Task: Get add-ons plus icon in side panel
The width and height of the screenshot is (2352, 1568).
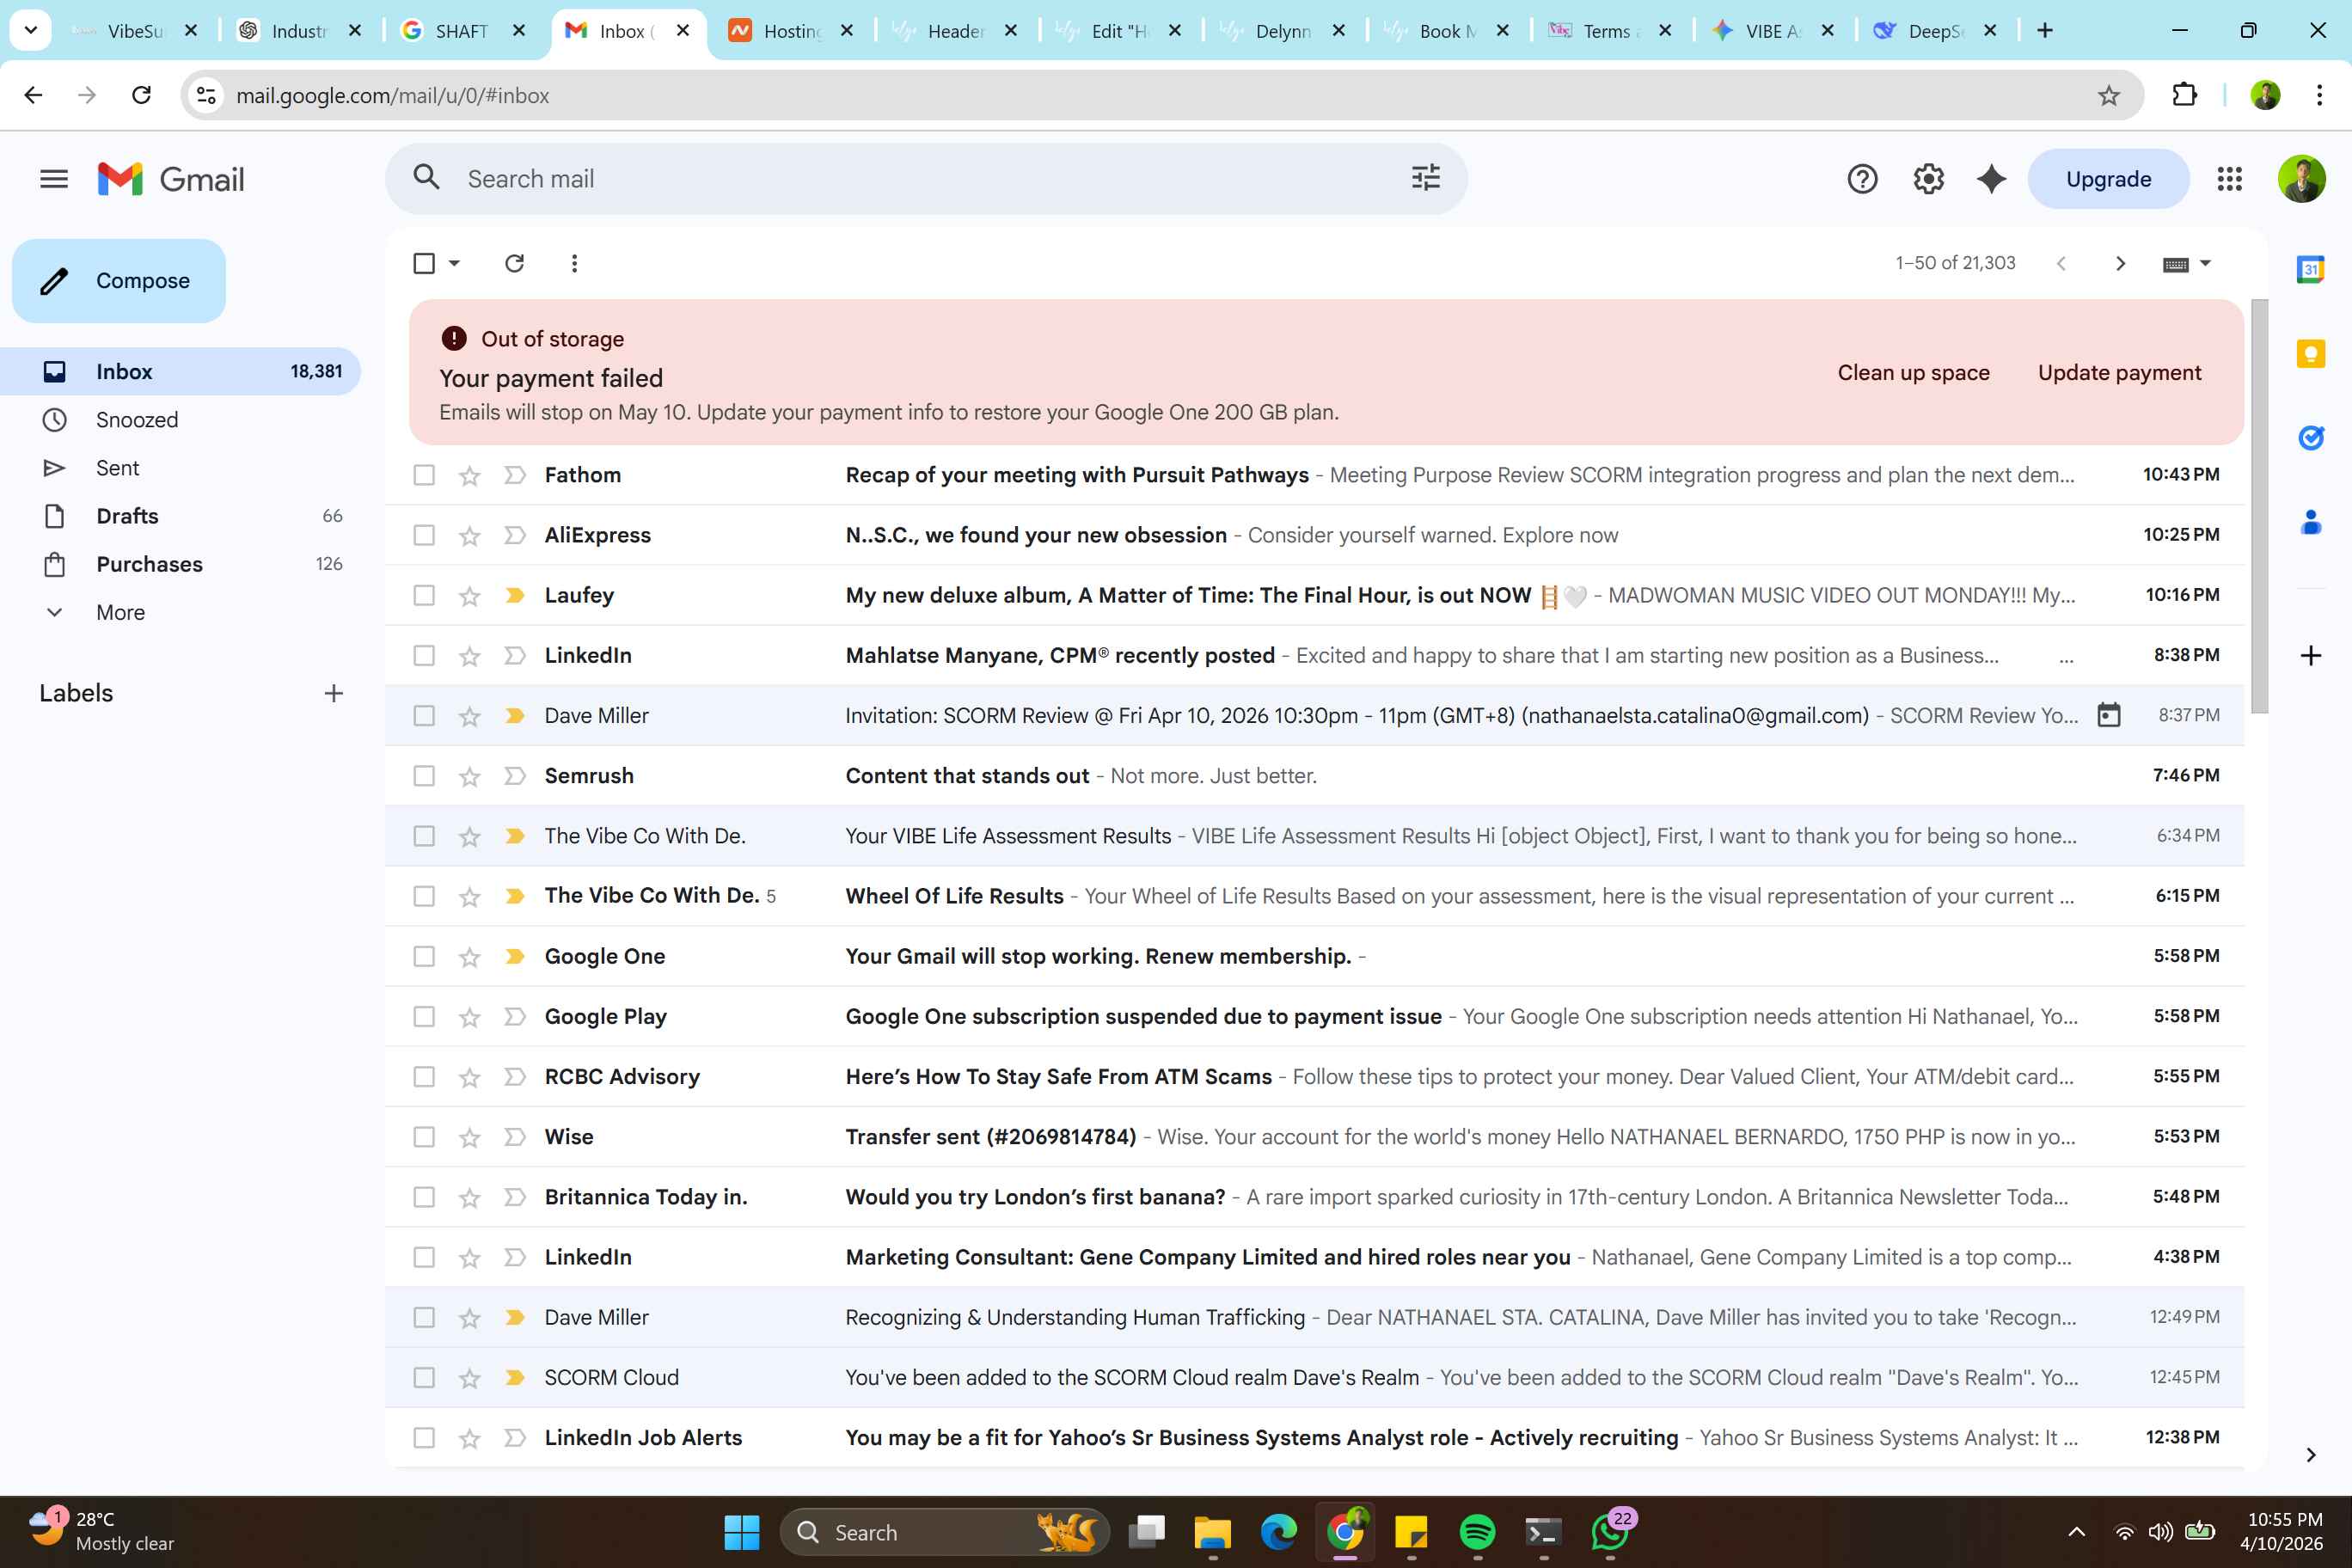Action: point(2310,656)
